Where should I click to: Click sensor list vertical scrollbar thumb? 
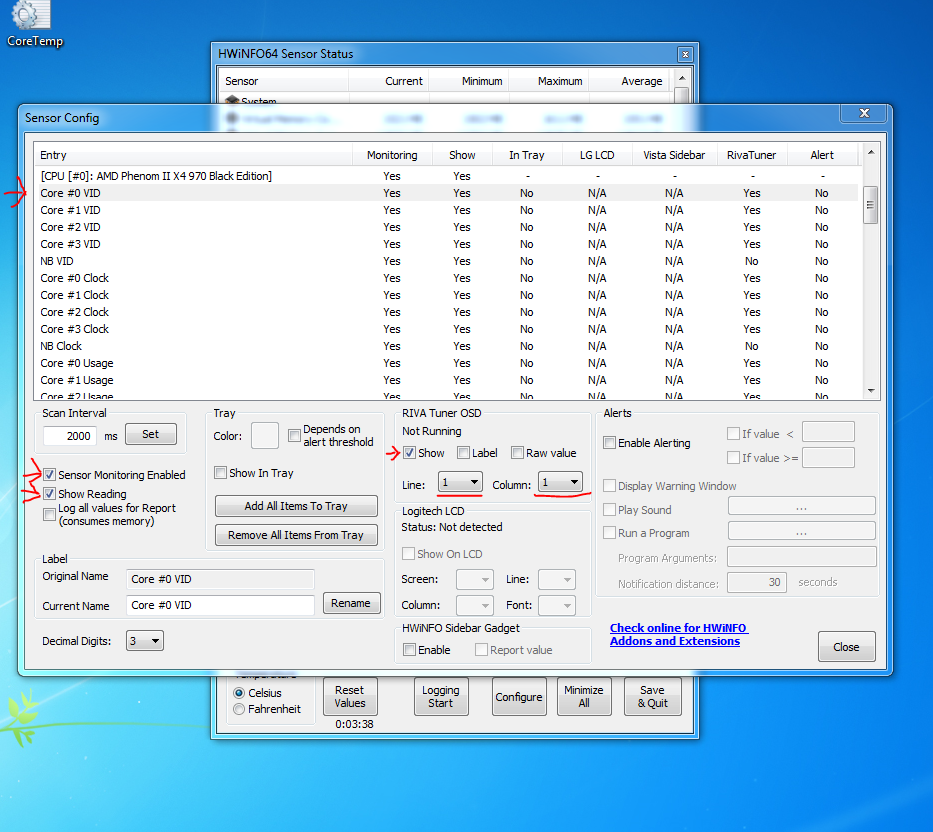pyautogui.click(x=871, y=205)
